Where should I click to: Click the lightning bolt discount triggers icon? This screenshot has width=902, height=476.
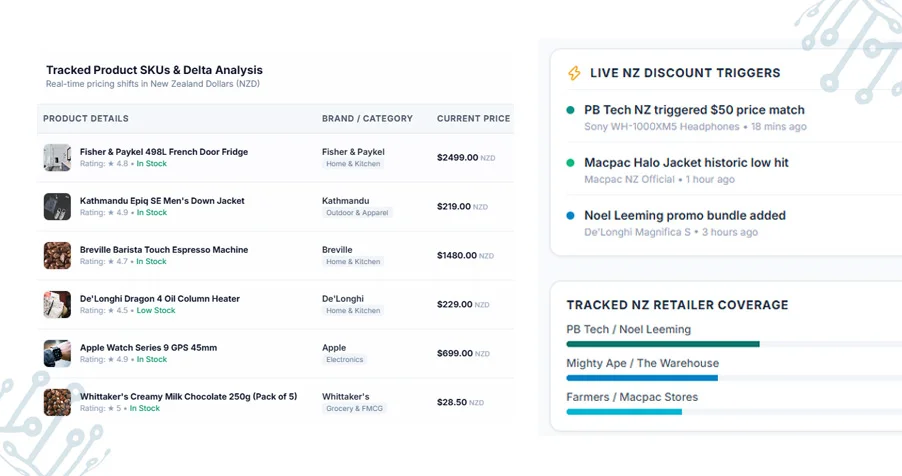click(574, 73)
